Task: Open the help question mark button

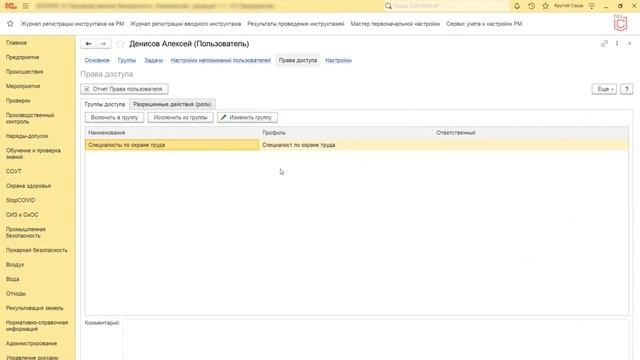Action: tap(627, 89)
